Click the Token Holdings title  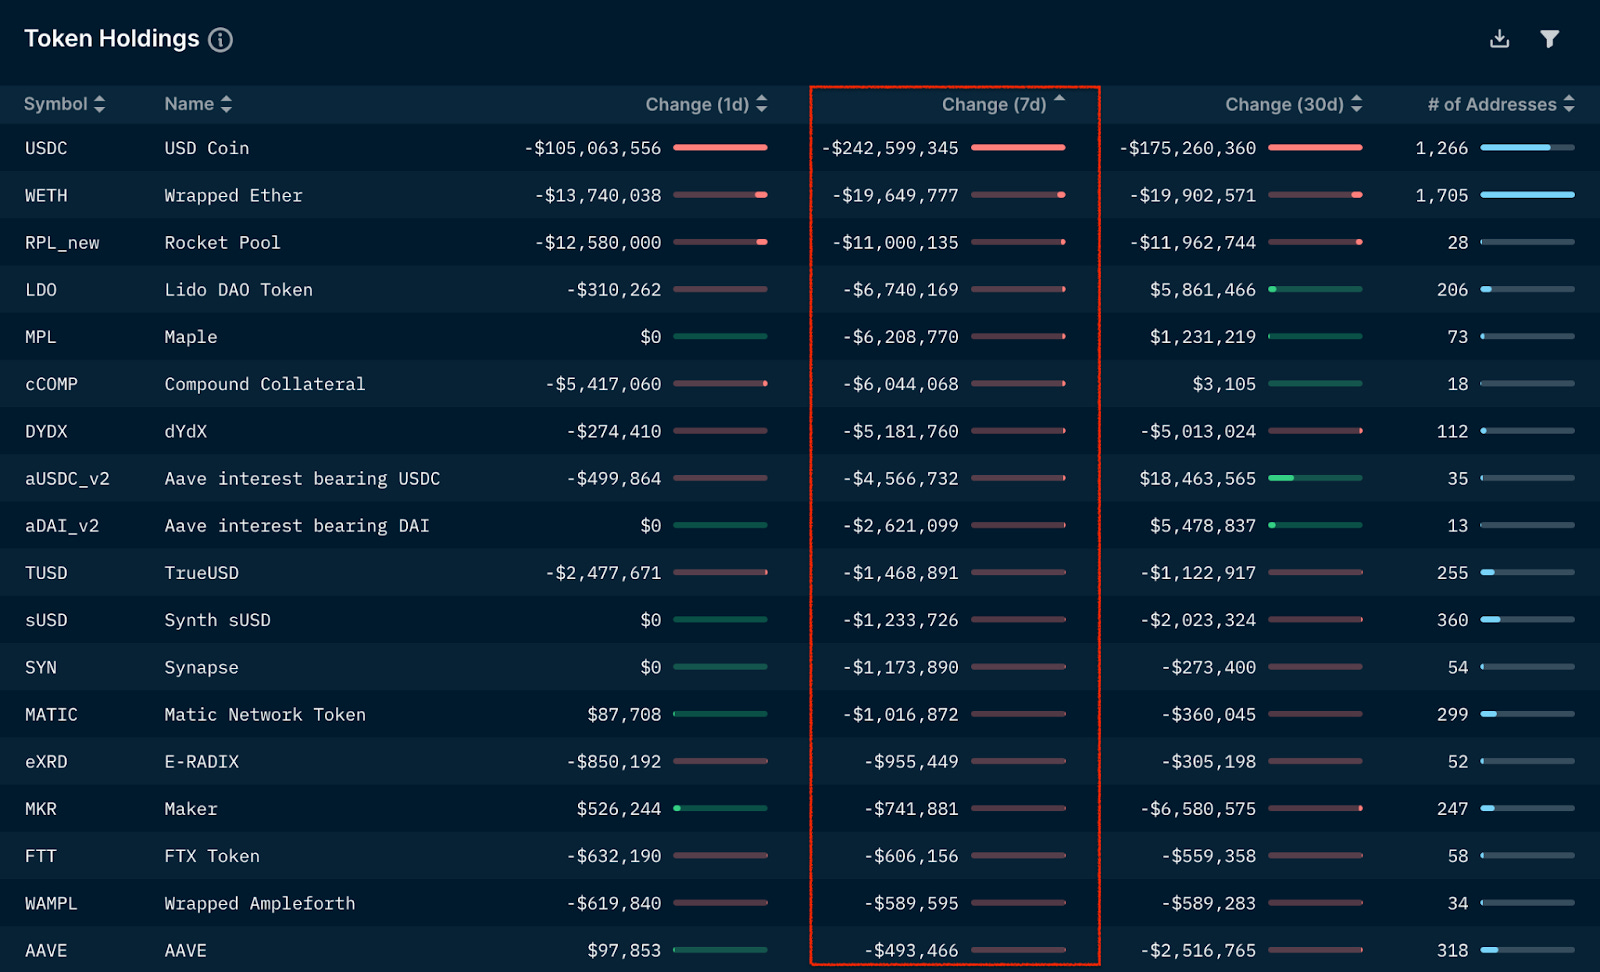[112, 39]
